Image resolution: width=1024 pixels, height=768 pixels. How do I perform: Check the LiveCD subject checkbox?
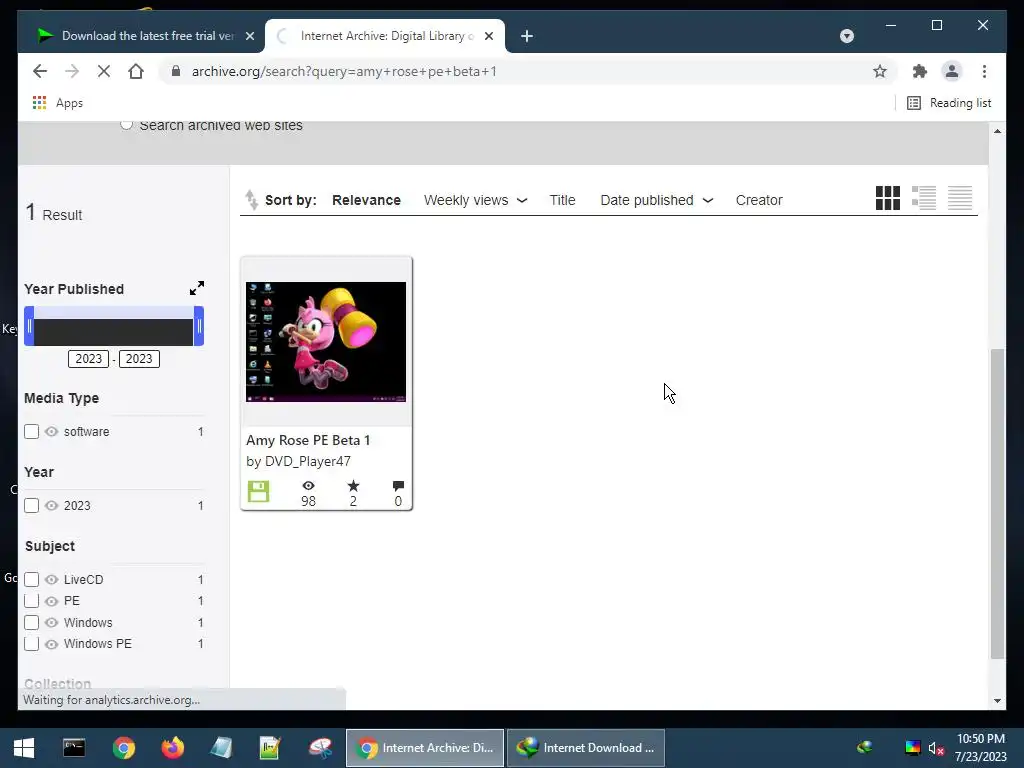point(31,579)
